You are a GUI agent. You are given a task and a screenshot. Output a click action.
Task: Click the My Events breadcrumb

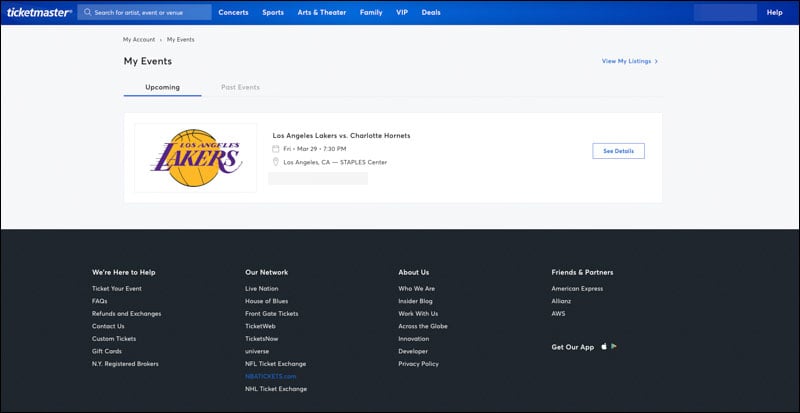[181, 39]
